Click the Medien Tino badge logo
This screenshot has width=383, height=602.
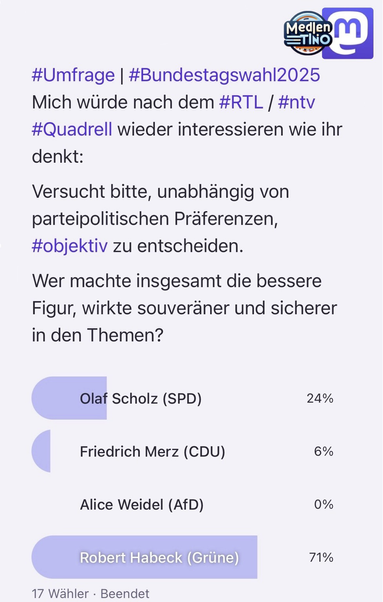point(307,33)
